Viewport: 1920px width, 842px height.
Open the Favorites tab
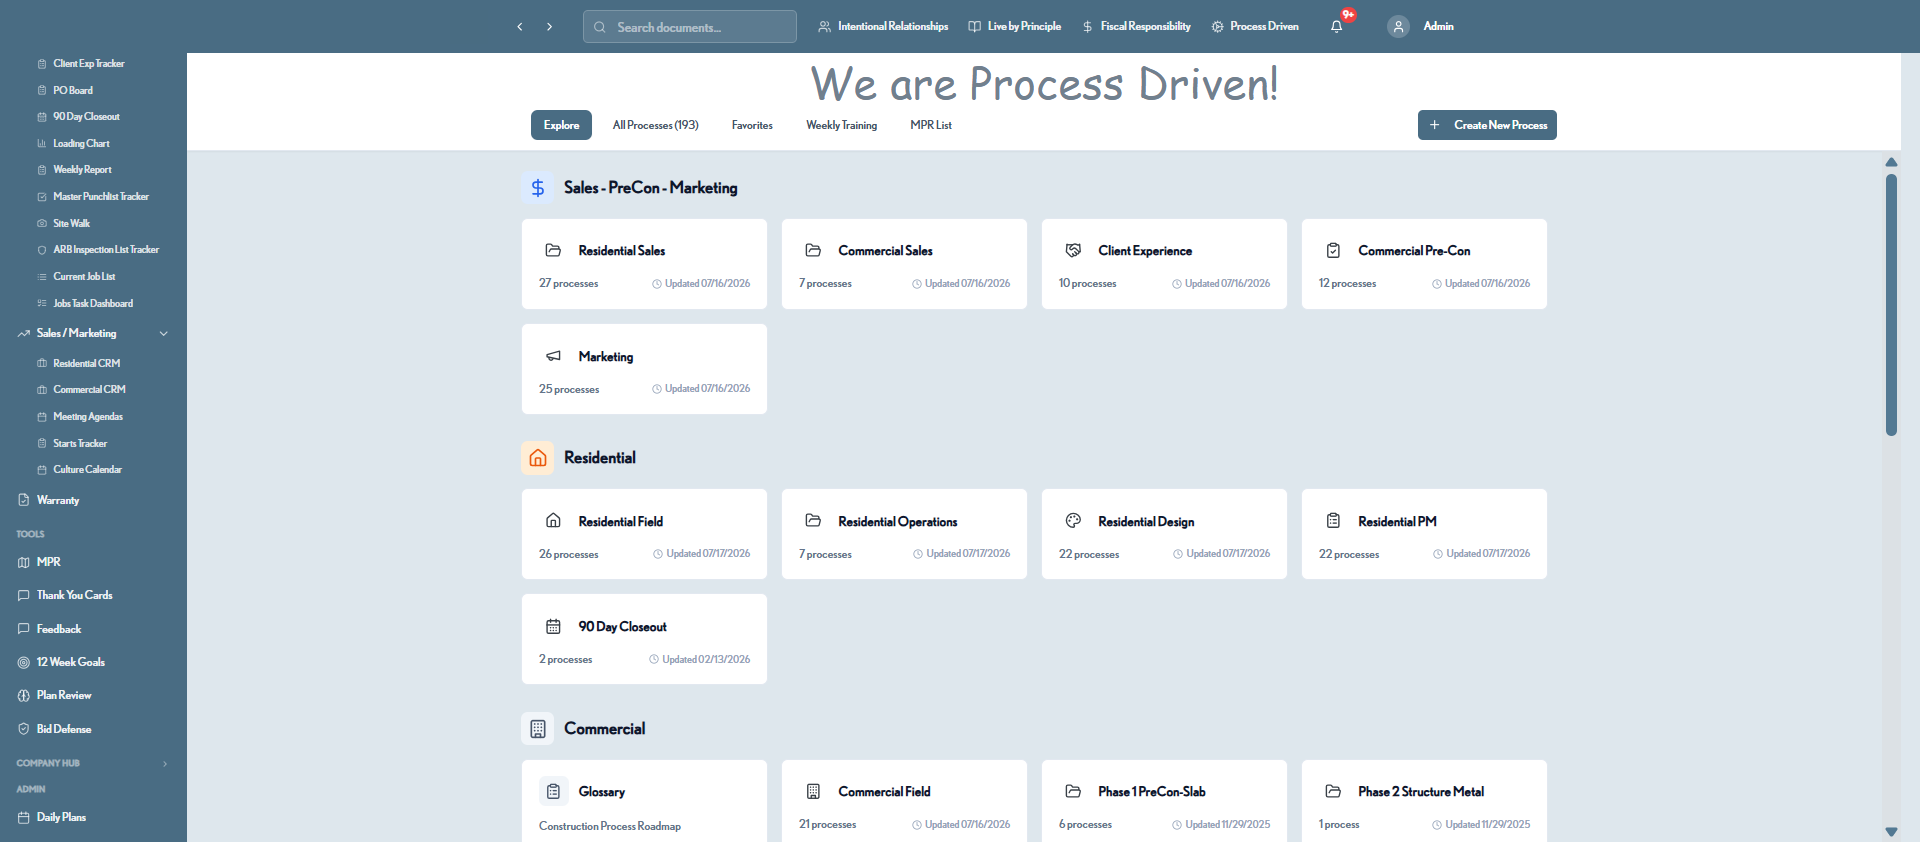click(752, 125)
